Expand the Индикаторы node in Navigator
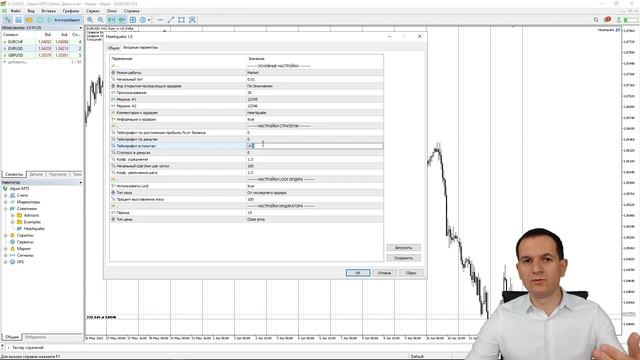This screenshot has height=360, width=640. click(6, 202)
